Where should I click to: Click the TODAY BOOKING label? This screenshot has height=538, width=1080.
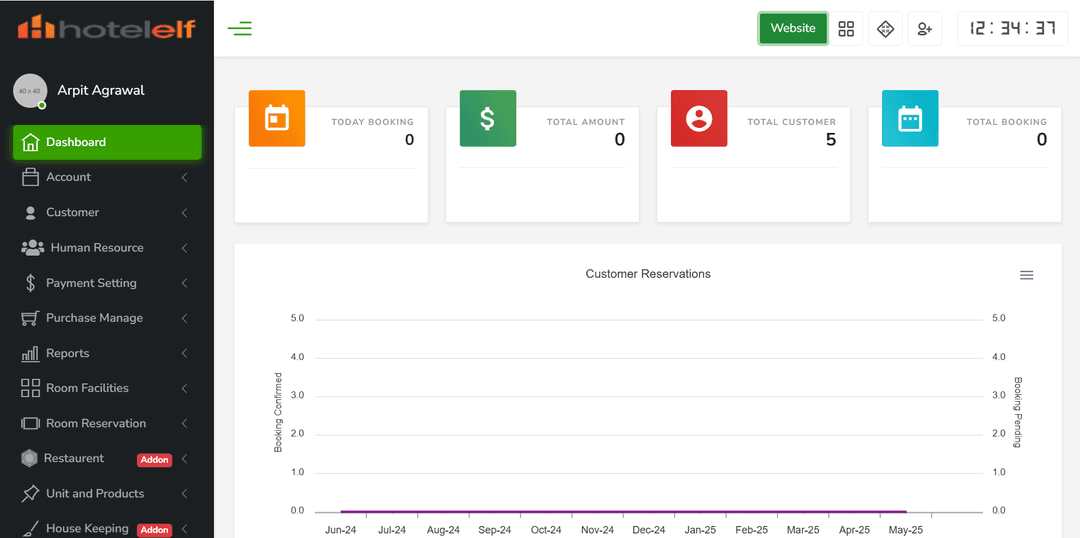point(373,122)
